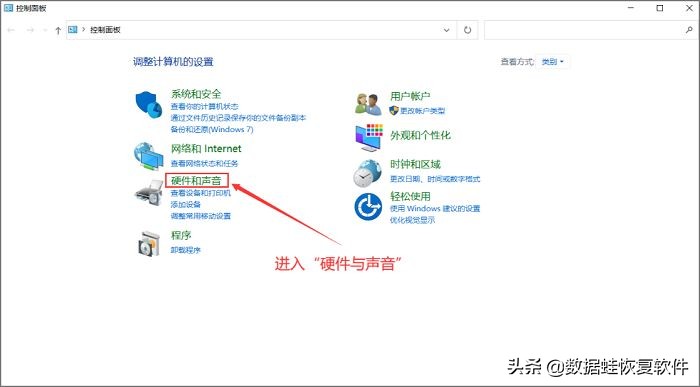Image resolution: width=700 pixels, height=387 pixels.
Task: Click the back navigation arrow
Action: 11,30
